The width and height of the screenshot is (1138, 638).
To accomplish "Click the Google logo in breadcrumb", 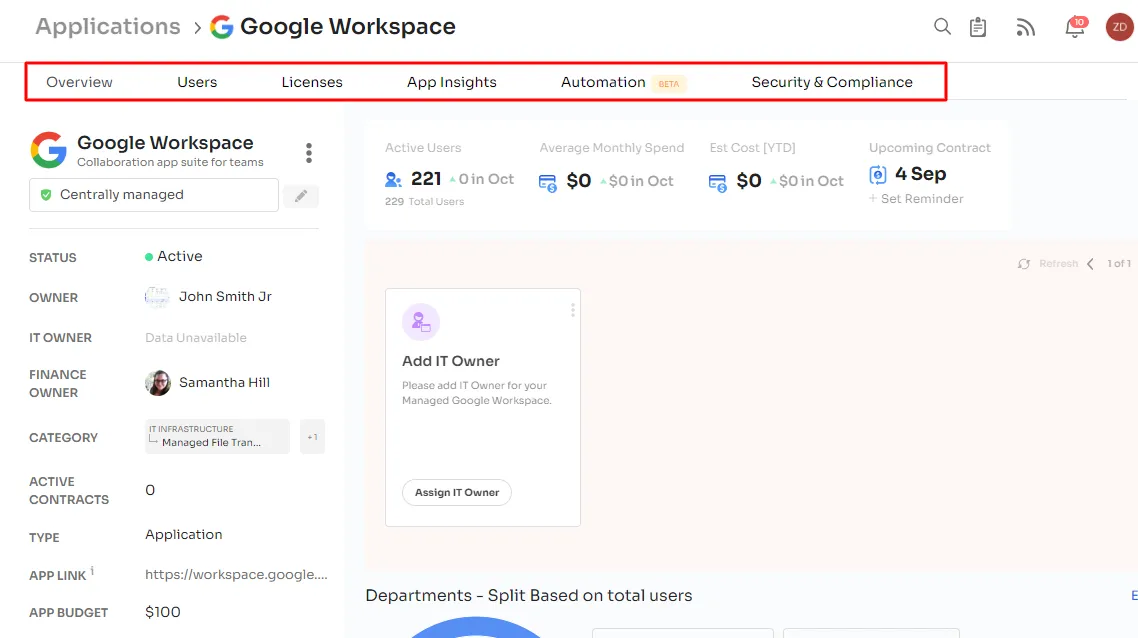I will pyautogui.click(x=221, y=27).
